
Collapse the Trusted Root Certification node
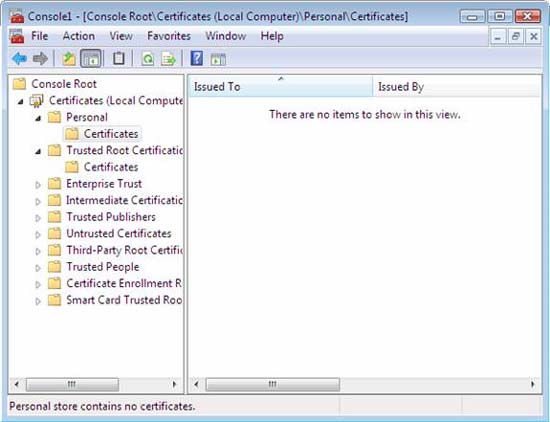point(38,152)
